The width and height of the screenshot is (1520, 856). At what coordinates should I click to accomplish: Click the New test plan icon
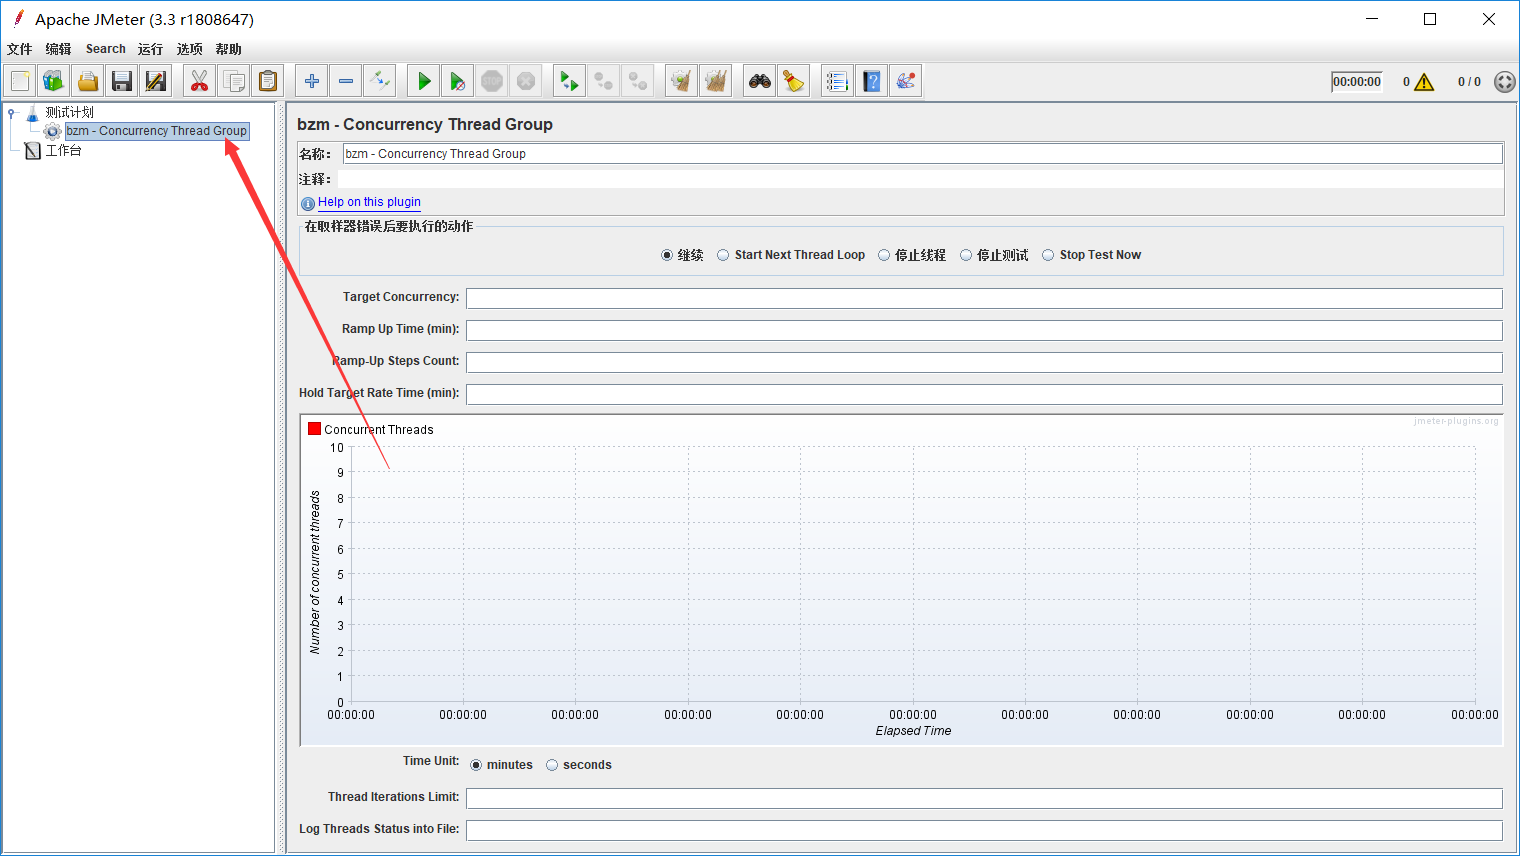tap(20, 81)
